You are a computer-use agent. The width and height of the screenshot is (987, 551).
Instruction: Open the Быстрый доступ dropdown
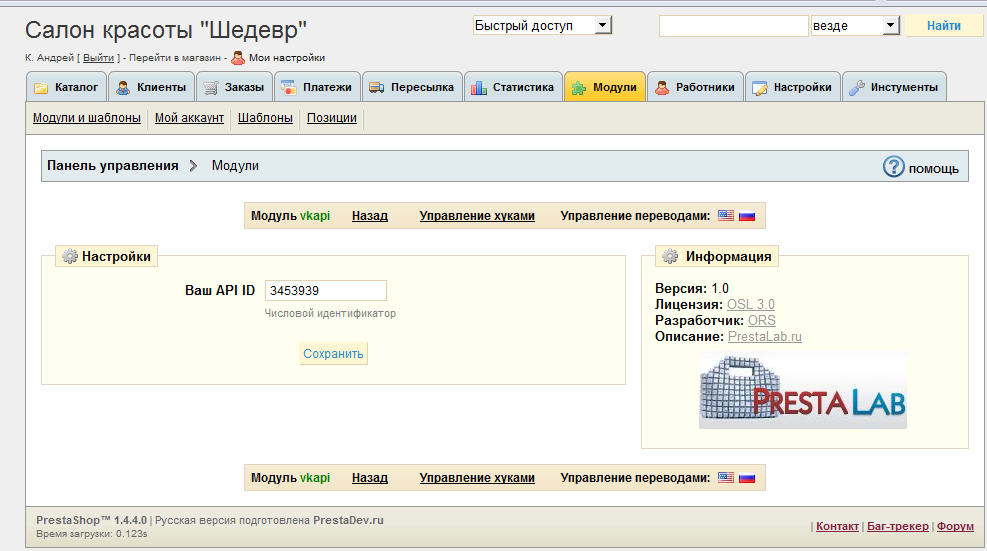pos(542,25)
